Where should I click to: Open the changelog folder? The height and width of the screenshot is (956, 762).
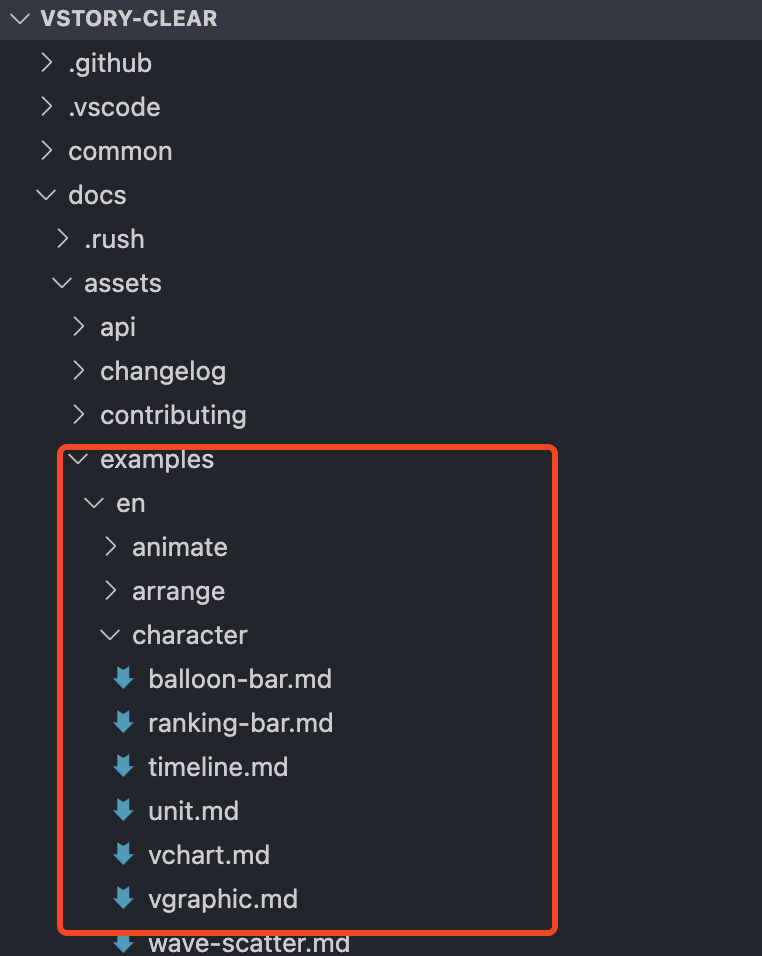click(x=163, y=371)
